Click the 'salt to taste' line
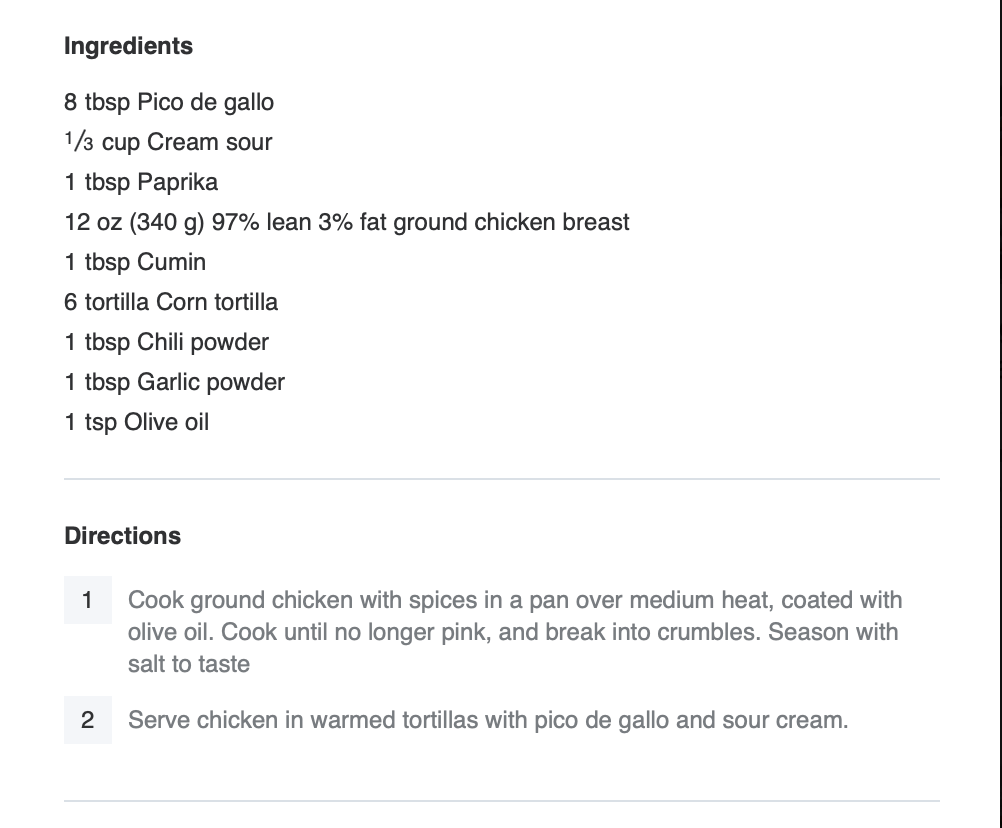Screen dimensions: 1002x828 click(188, 664)
